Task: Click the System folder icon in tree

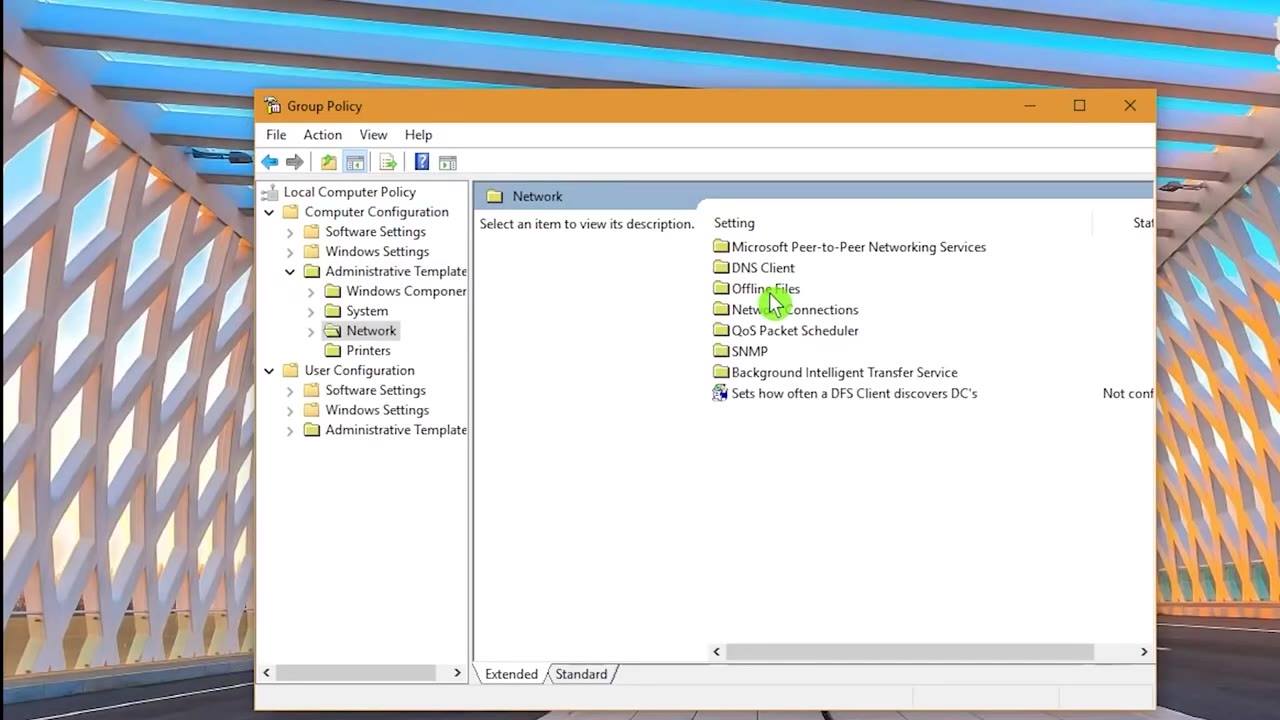Action: [333, 311]
